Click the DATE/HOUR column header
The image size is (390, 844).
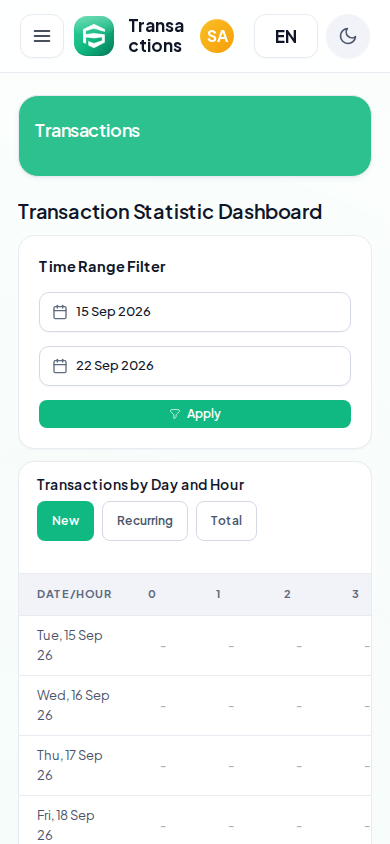74,594
